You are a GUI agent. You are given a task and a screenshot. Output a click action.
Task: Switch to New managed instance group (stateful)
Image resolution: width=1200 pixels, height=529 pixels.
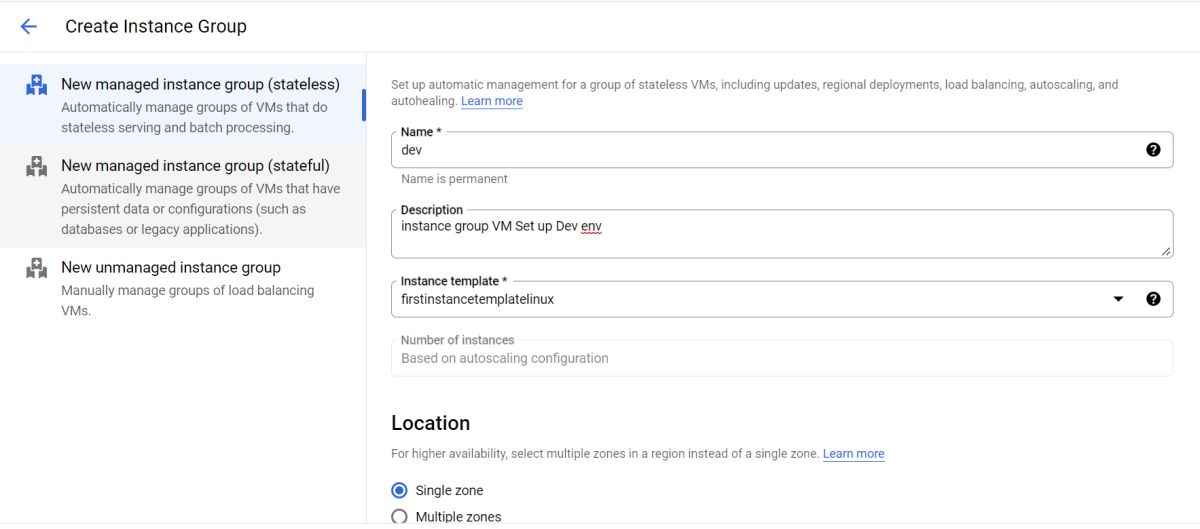[195, 166]
